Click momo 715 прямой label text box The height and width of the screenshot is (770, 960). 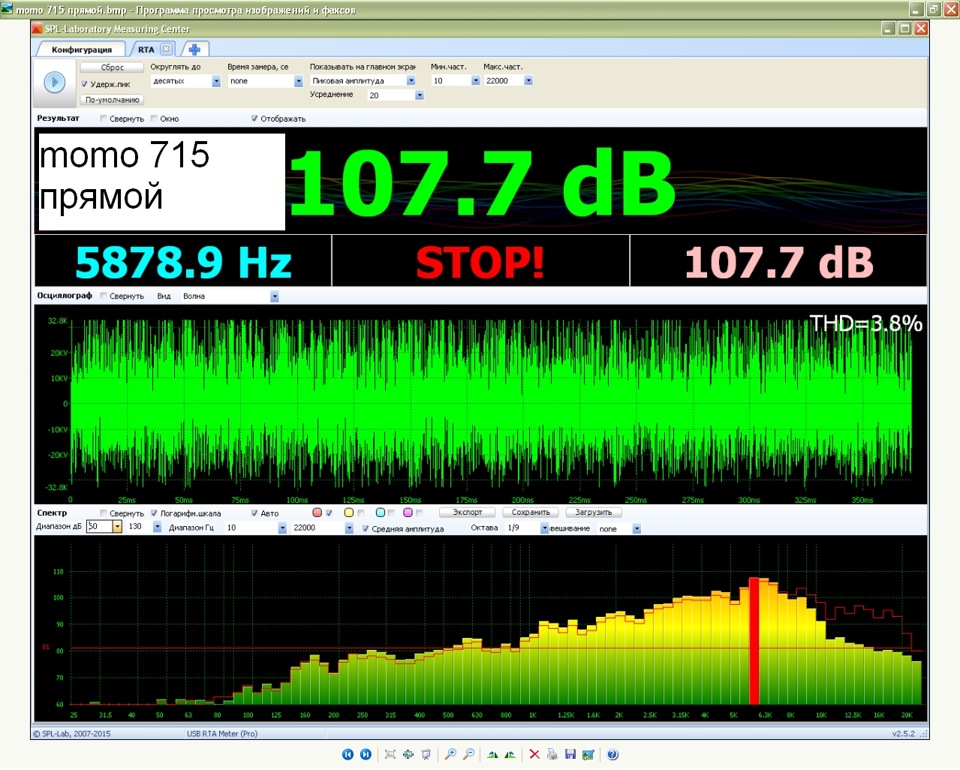click(162, 182)
